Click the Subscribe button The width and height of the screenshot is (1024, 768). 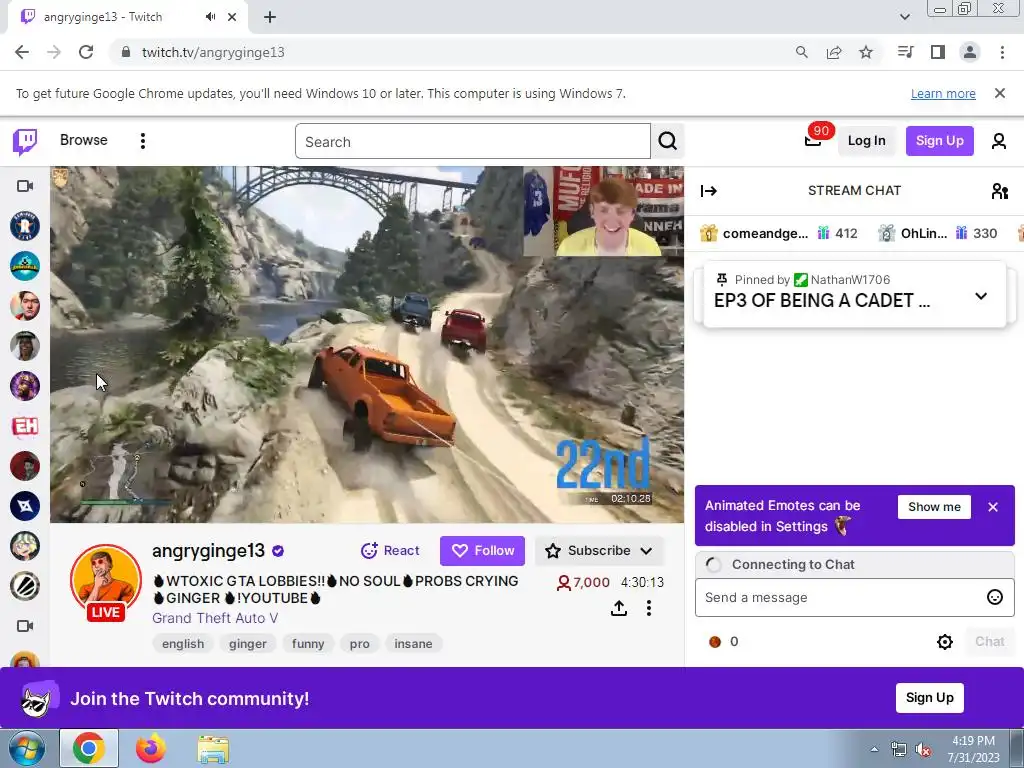click(x=588, y=551)
